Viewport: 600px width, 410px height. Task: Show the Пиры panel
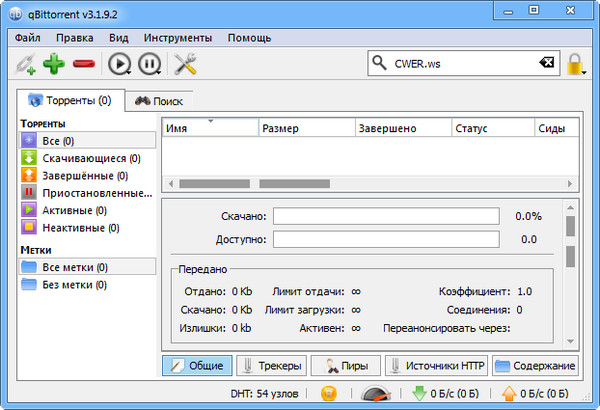[346, 366]
